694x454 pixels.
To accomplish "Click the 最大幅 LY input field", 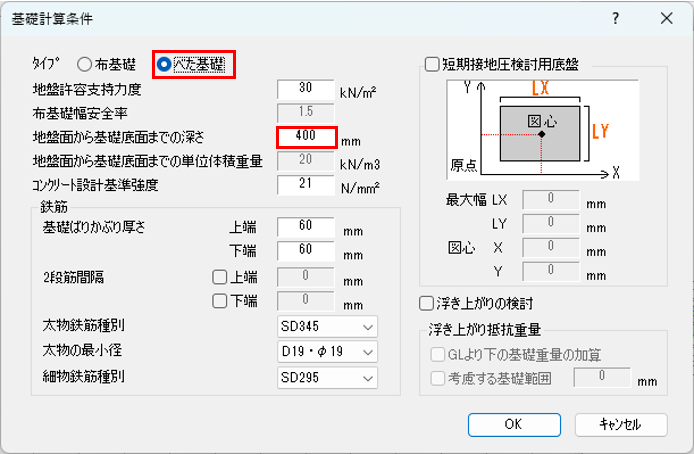I will tap(551, 224).
